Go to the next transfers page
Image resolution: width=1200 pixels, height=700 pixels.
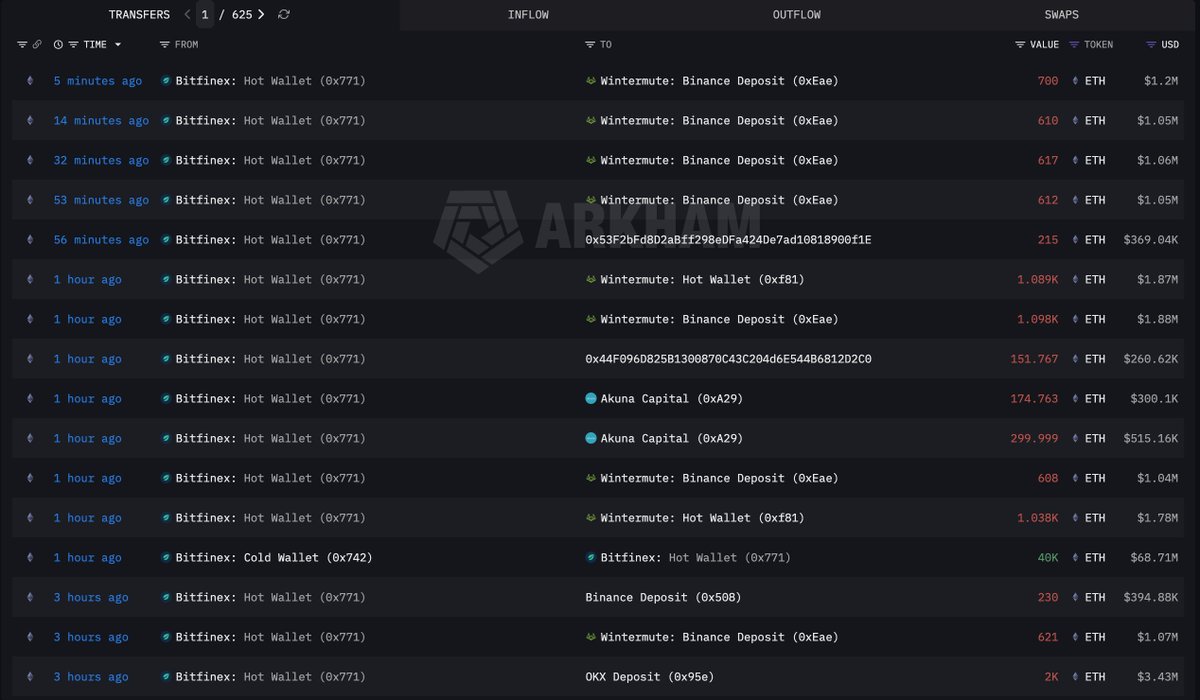click(261, 15)
